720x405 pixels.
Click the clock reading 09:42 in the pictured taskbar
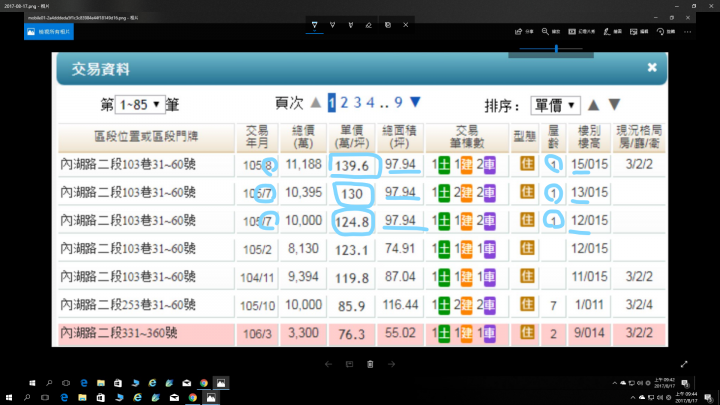pyautogui.click(x=664, y=383)
